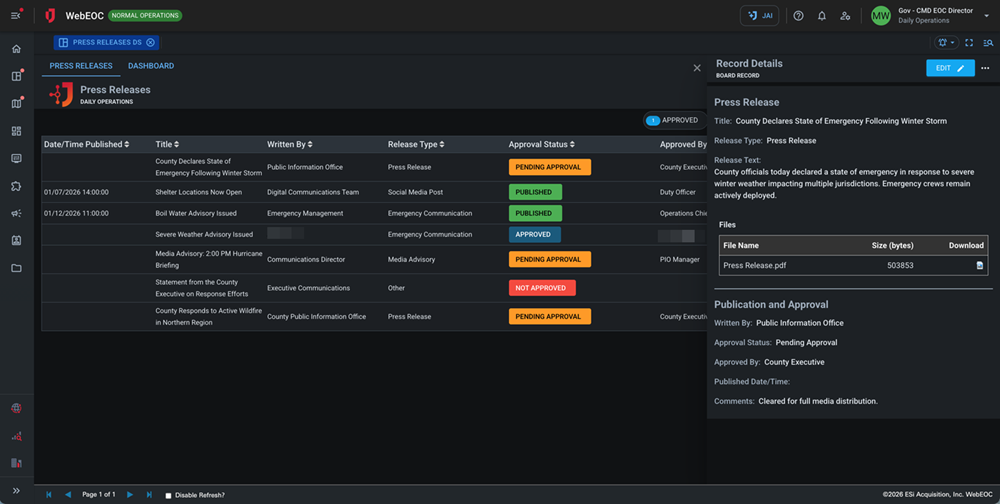Enter fullscreen with the expand icon

point(968,43)
